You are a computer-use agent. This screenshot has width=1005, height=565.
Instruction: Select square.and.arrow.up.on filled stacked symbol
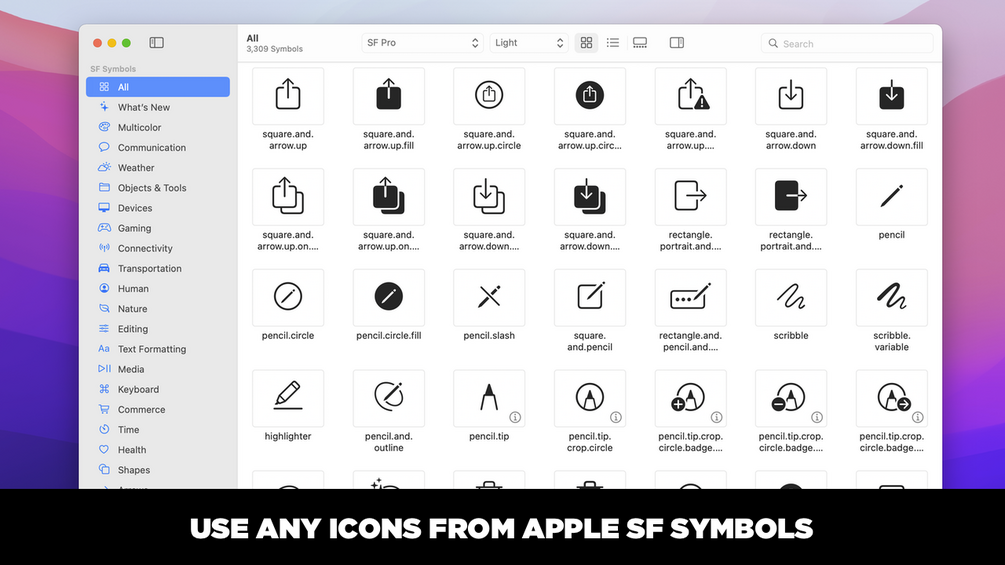(x=388, y=197)
